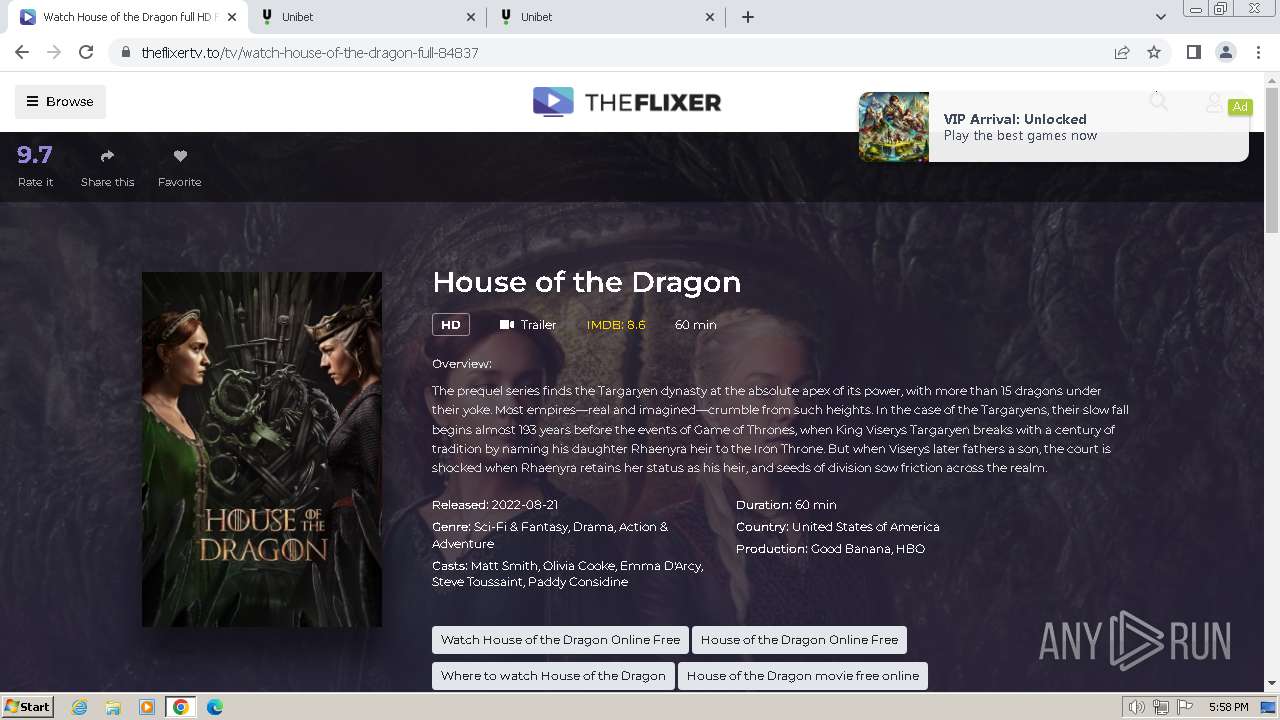The height and width of the screenshot is (720, 1280).
Task: Open File Explorer from taskbar
Action: pyautogui.click(x=113, y=707)
